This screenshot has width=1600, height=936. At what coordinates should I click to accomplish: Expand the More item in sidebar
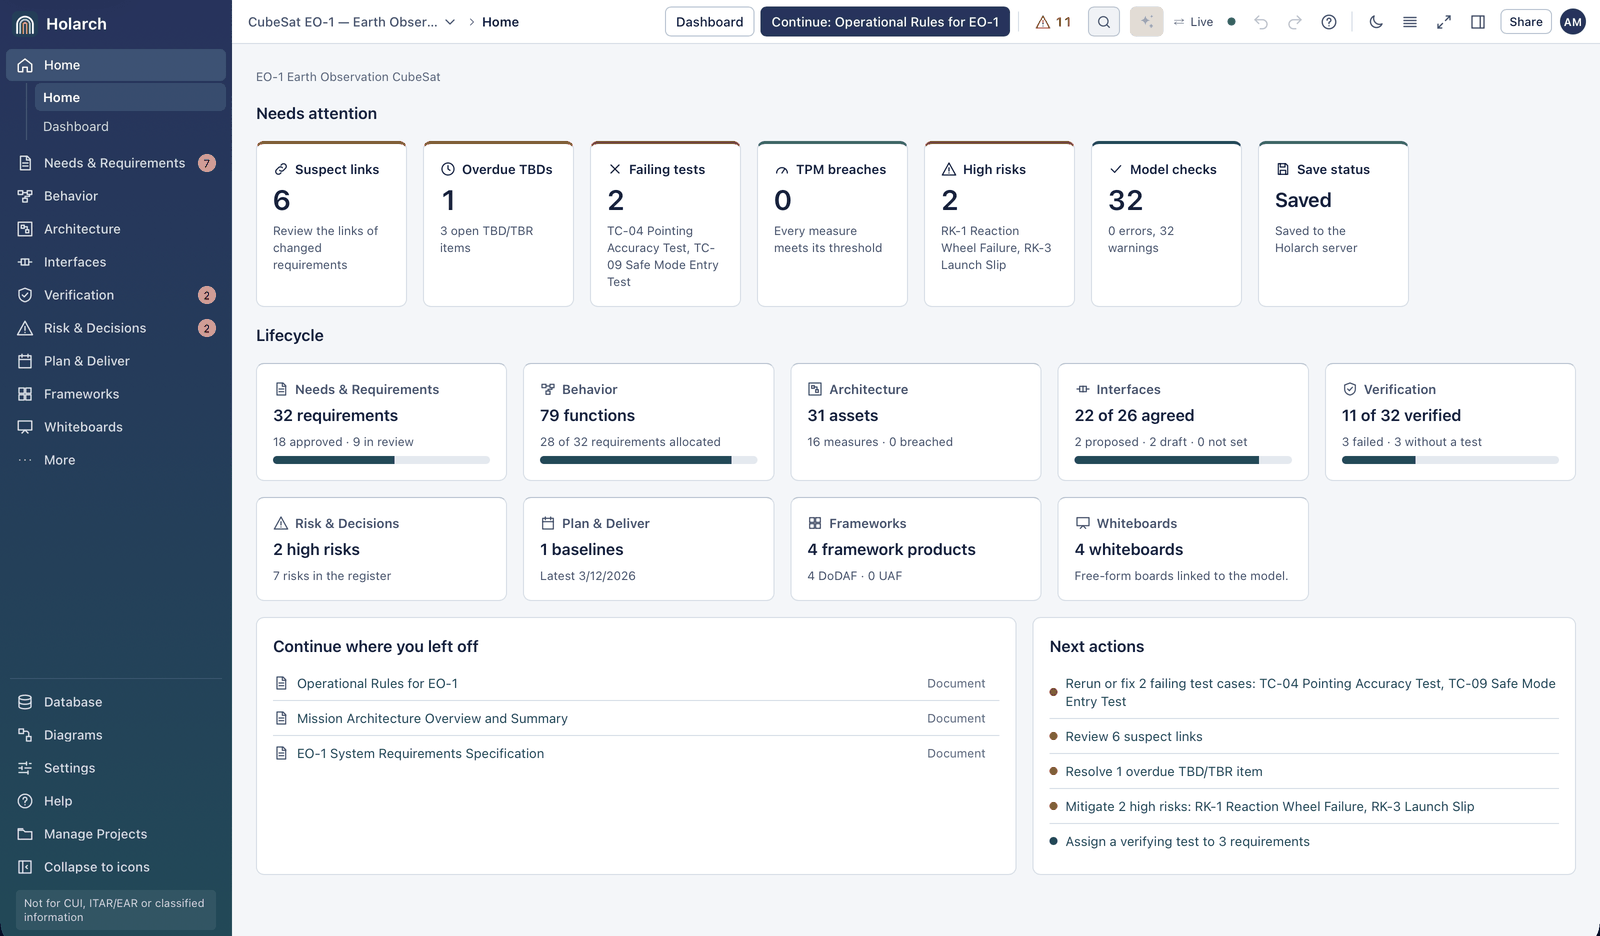pos(116,460)
